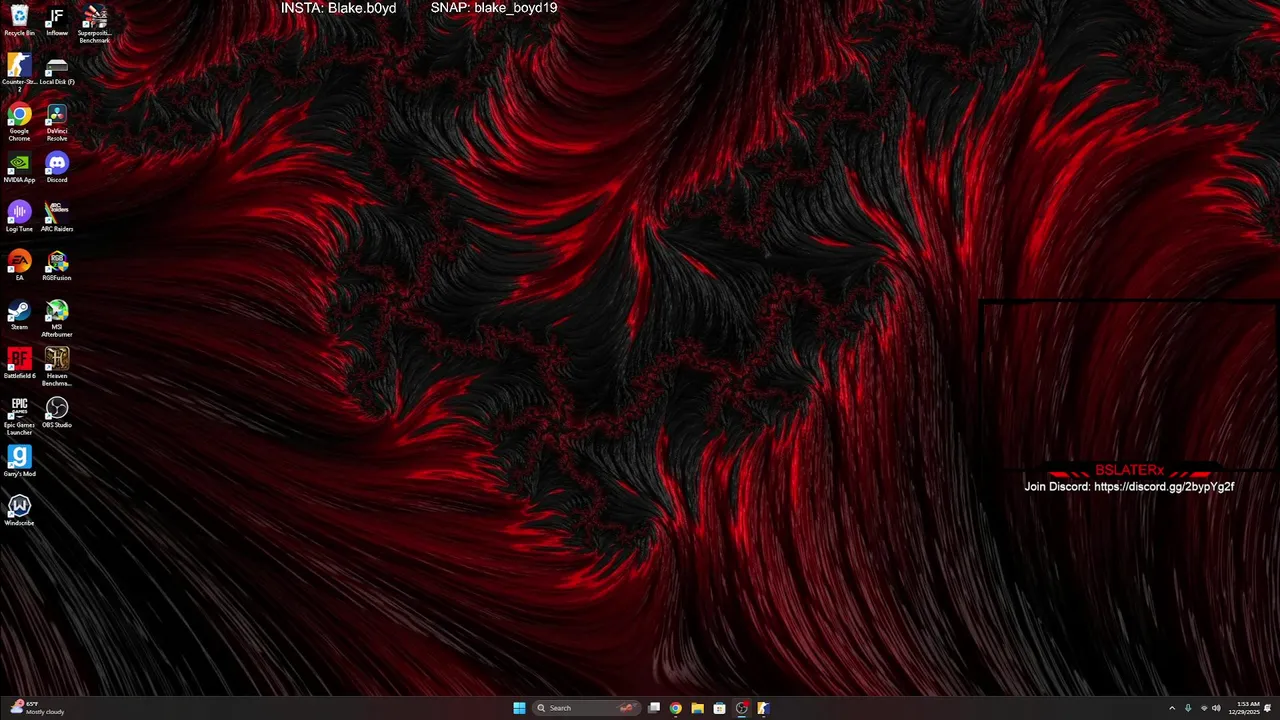The width and height of the screenshot is (1280, 720).
Task: Click the taskbar Search box
Action: [x=585, y=708]
